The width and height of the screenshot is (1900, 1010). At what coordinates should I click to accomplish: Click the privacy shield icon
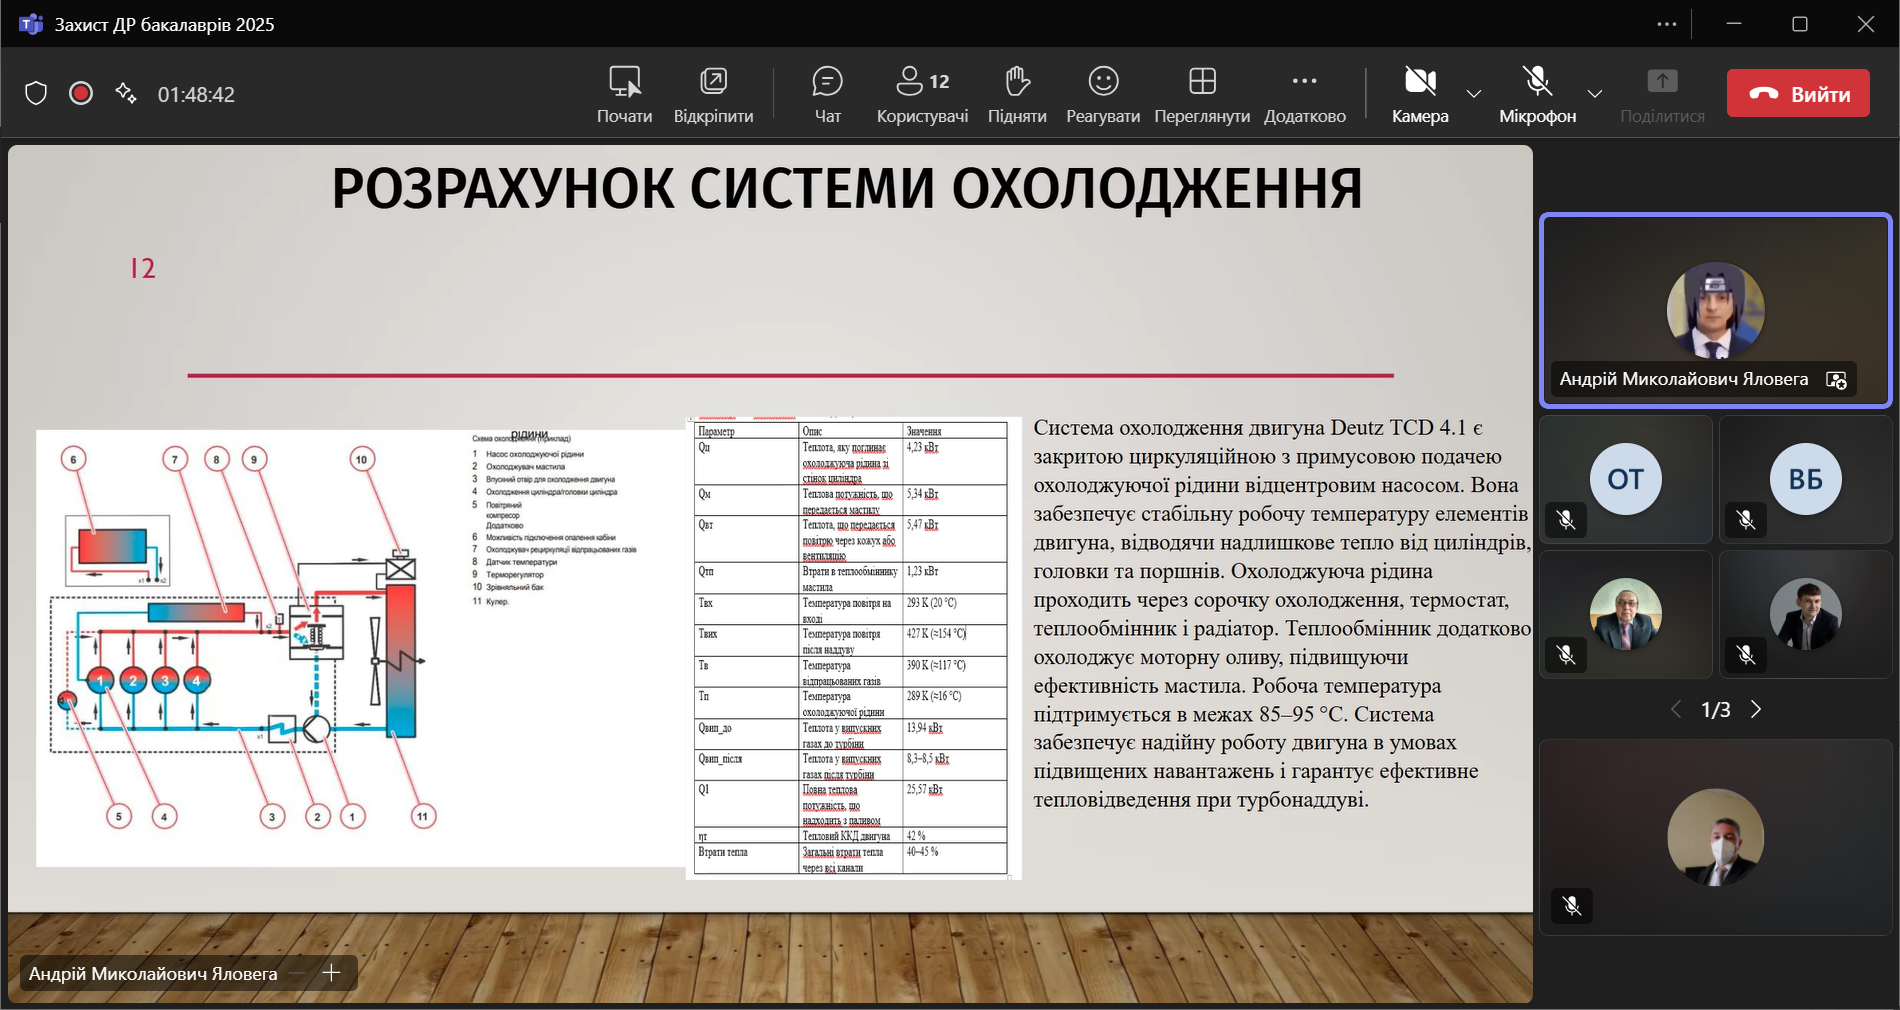[36, 94]
